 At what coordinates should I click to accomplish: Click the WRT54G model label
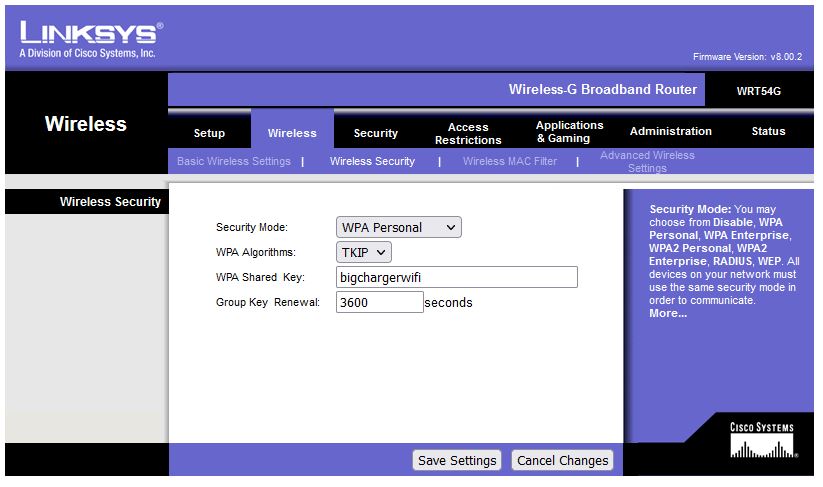758,91
